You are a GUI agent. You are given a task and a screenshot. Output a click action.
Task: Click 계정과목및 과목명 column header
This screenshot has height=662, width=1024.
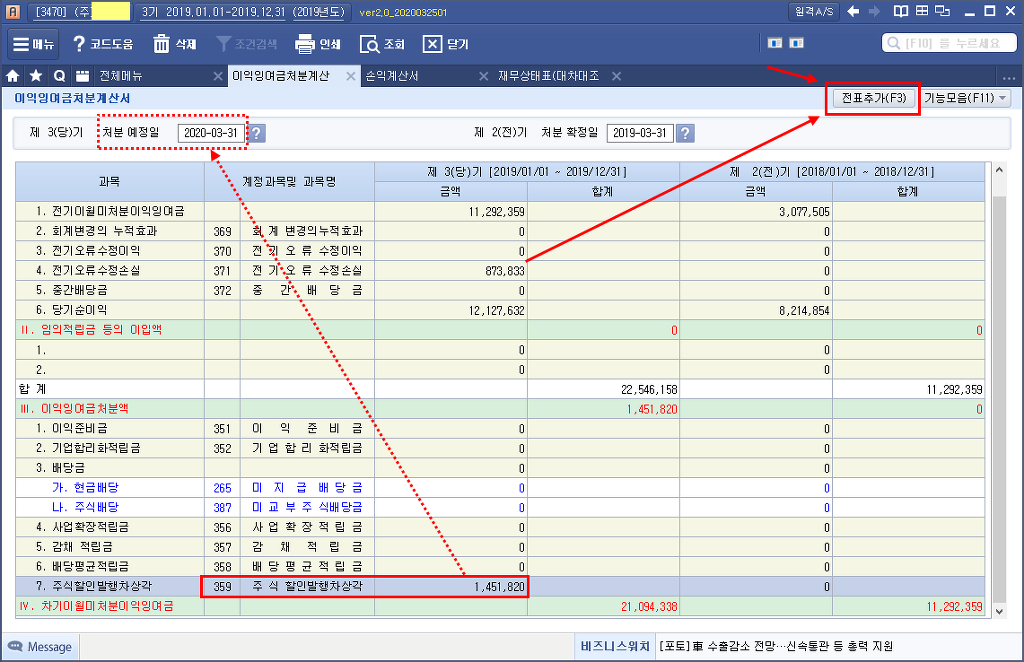(x=289, y=181)
